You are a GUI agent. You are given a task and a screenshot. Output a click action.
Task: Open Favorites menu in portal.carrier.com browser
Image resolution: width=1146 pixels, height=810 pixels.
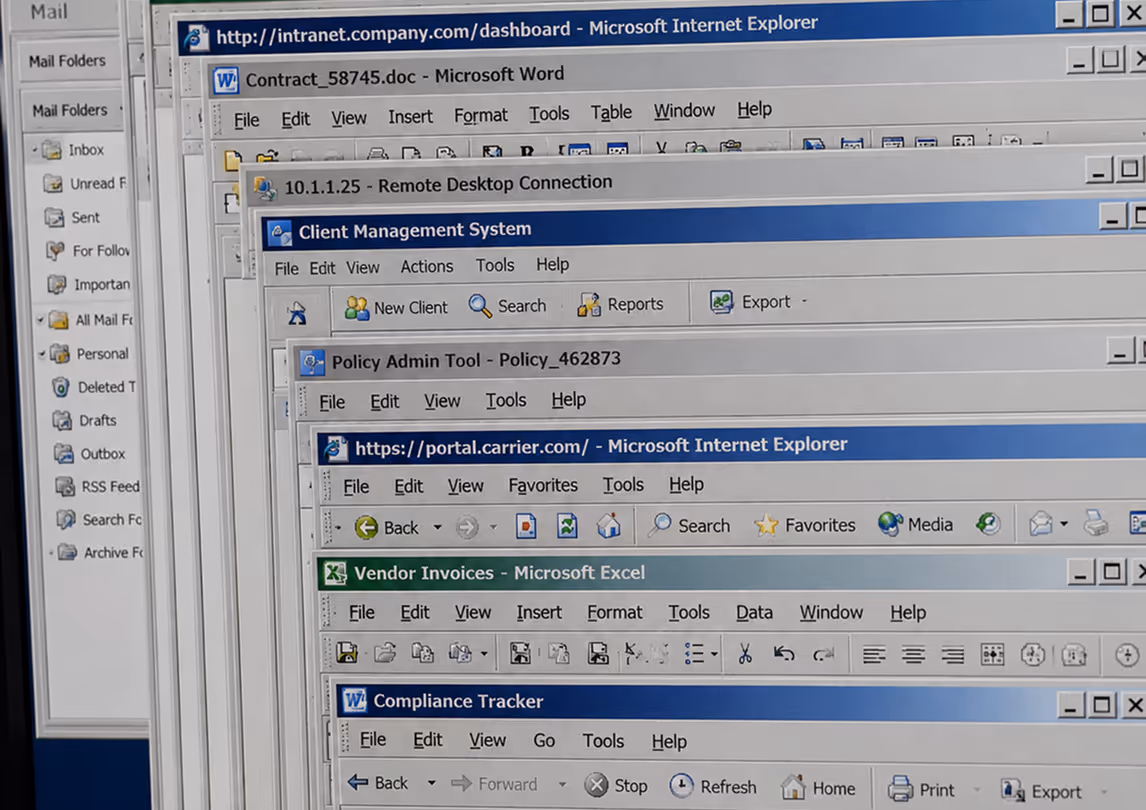(543, 485)
